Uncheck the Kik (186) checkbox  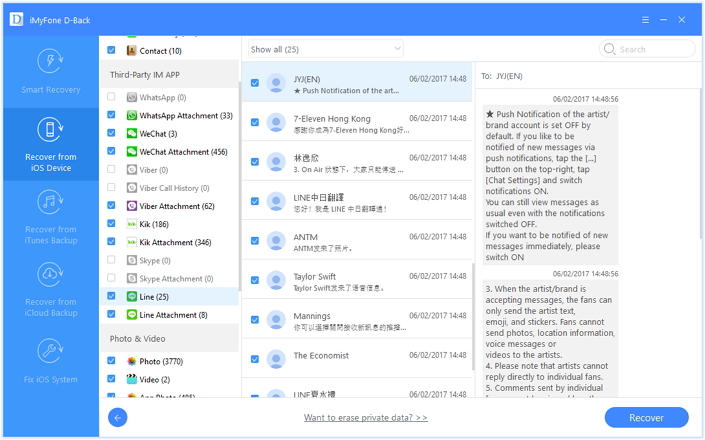[111, 223]
